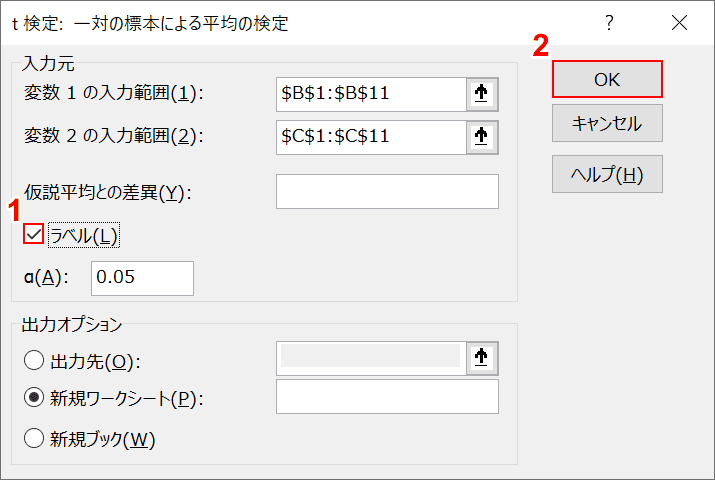Click the 仮説平均との差異(Y) input box
The width and height of the screenshot is (715, 480).
[x=387, y=191]
